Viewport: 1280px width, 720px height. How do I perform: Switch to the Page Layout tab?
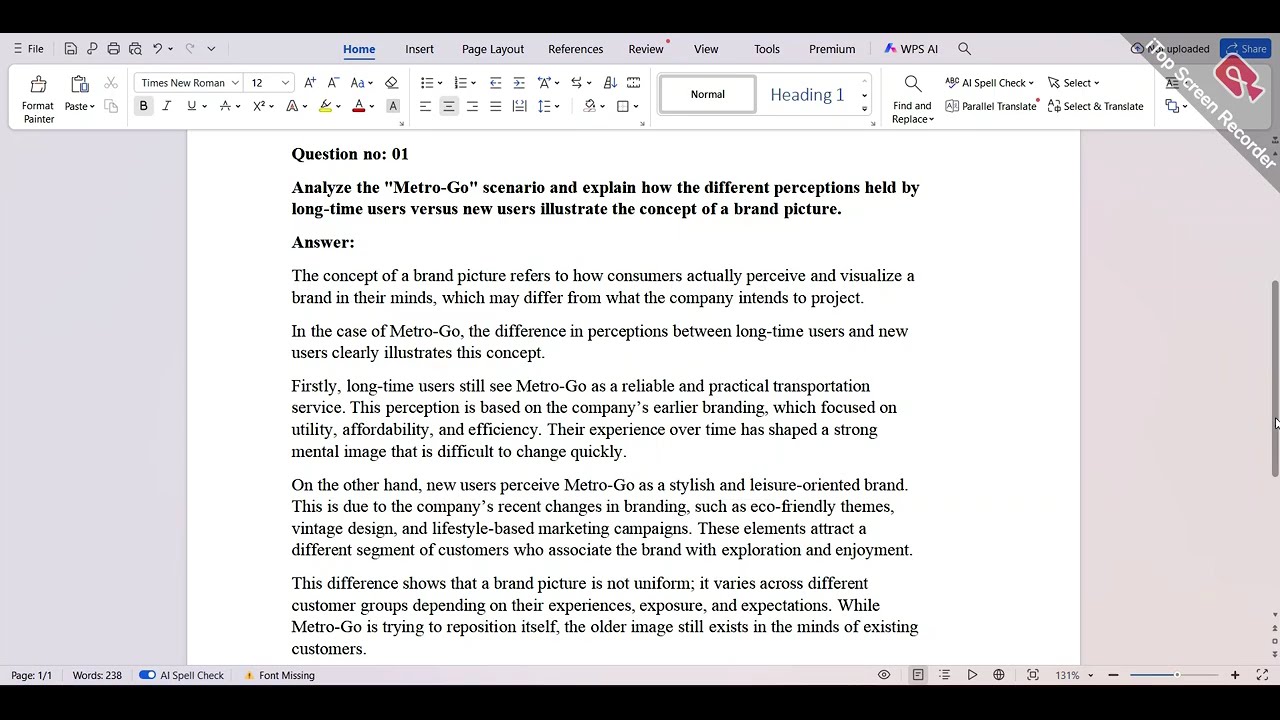click(492, 48)
